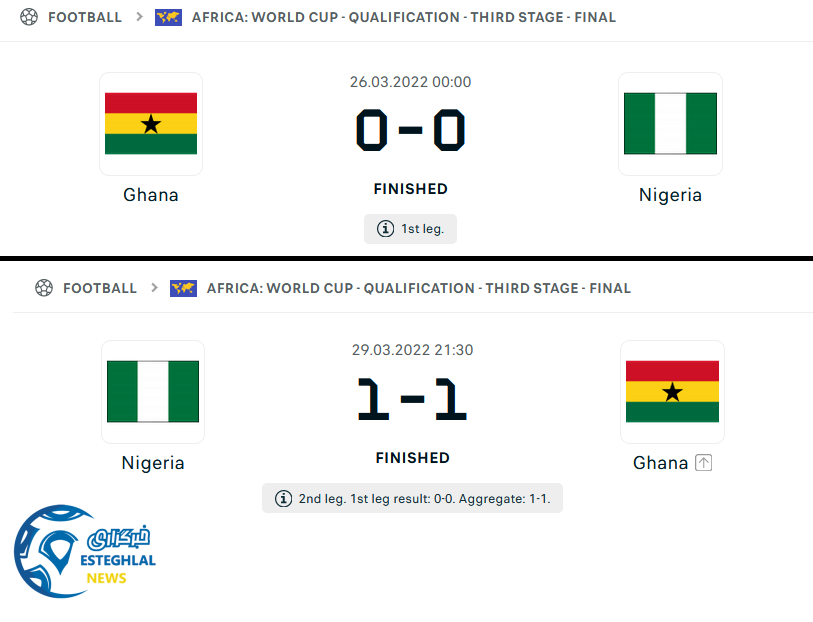Open the Africa World Cup Qualification link for the 1st leg

[x=403, y=17]
